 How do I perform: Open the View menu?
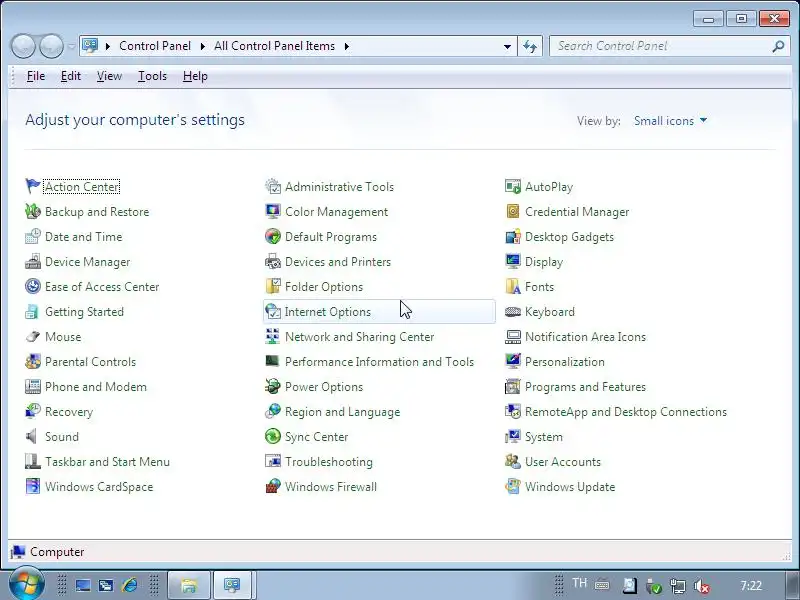(109, 76)
